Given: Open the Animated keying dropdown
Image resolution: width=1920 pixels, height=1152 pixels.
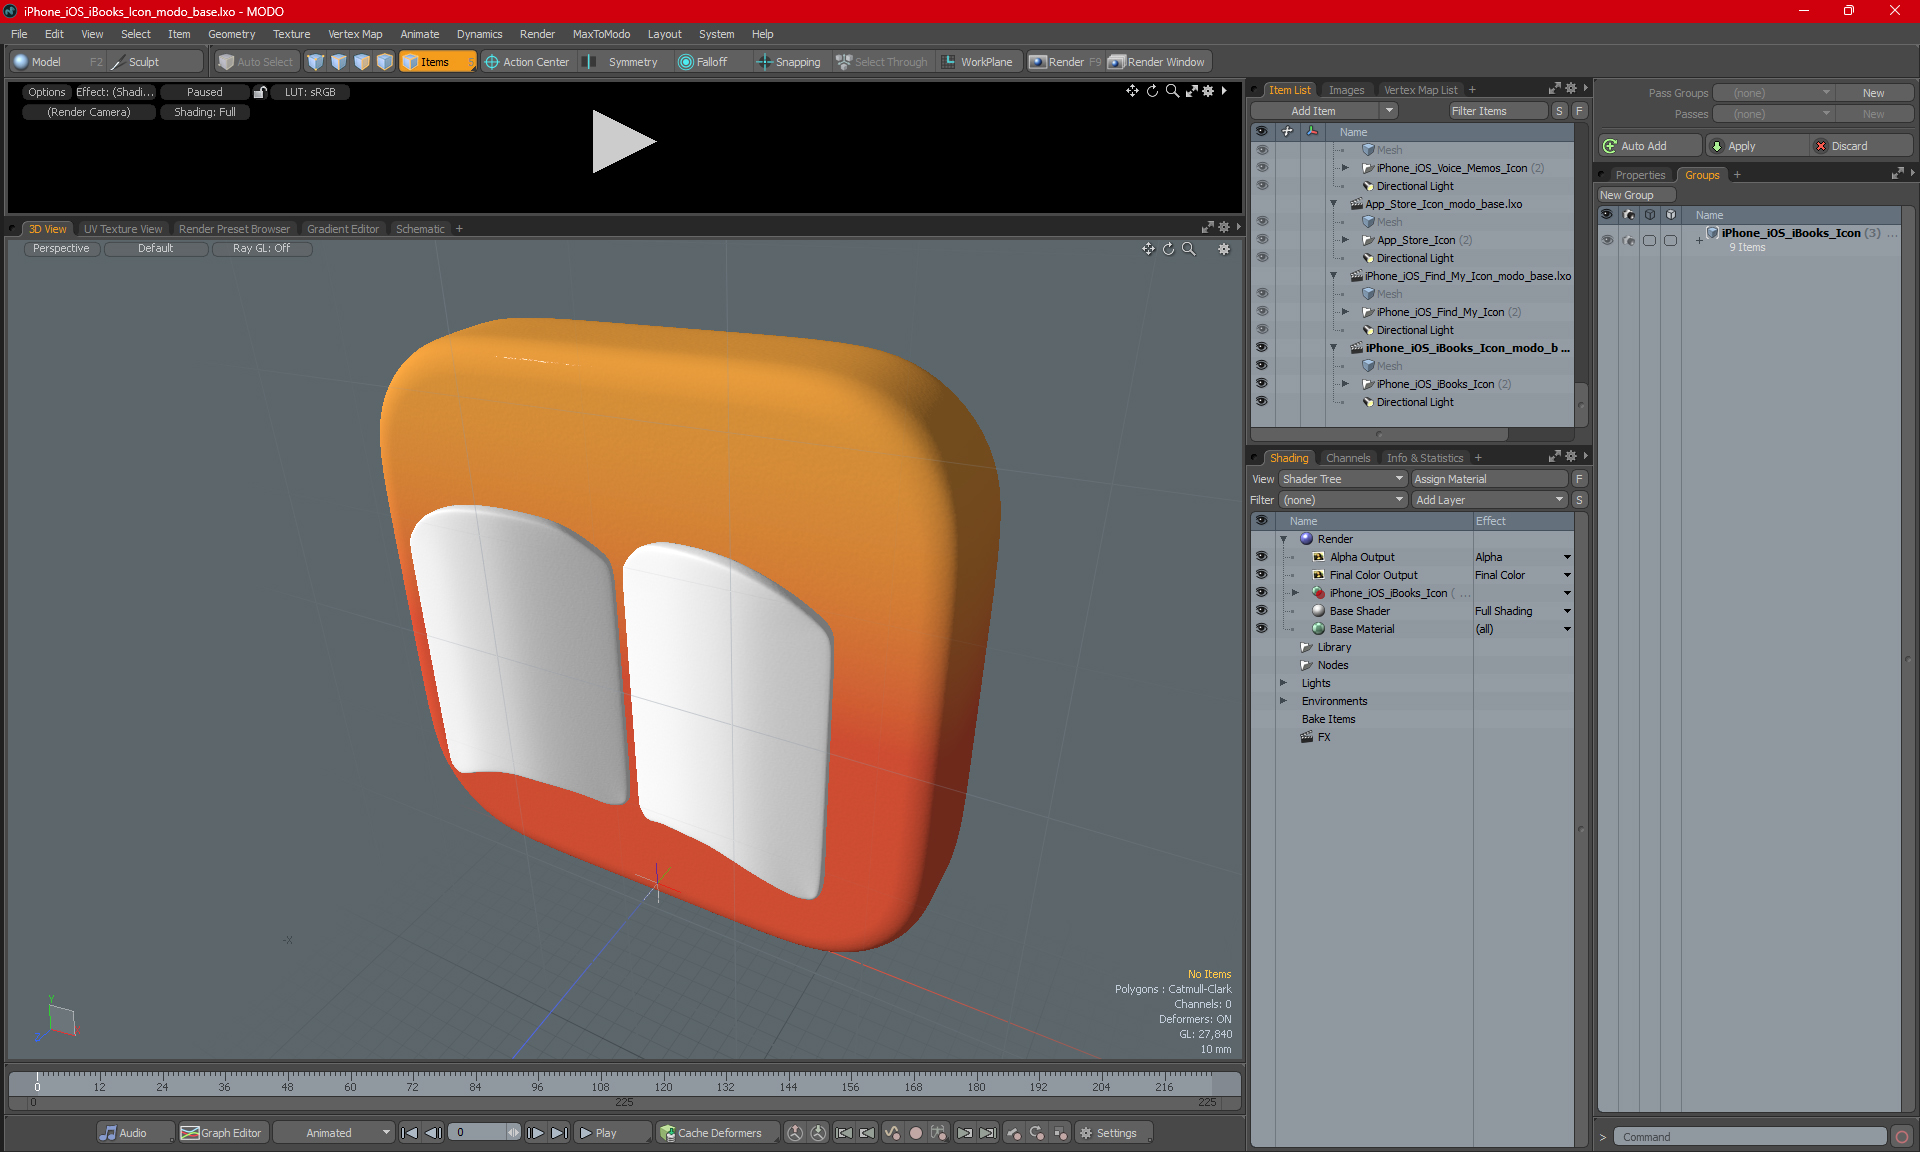Looking at the screenshot, I should pyautogui.click(x=334, y=1133).
